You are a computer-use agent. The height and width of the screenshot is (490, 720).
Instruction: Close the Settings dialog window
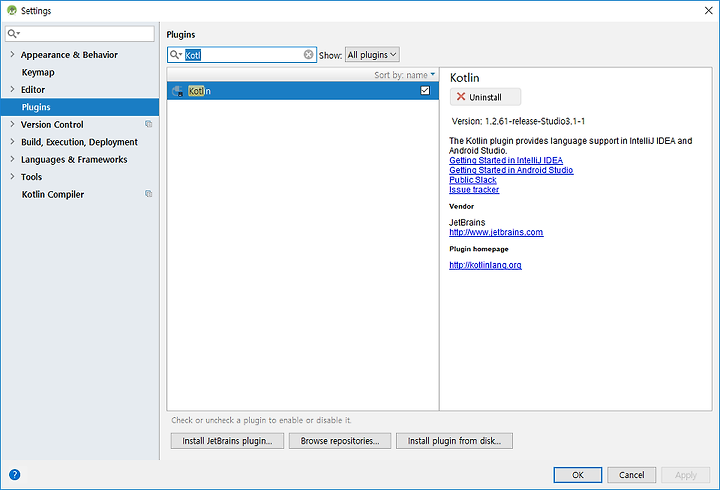click(709, 11)
